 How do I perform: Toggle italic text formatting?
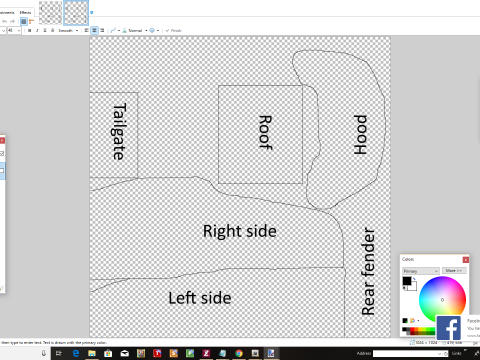37,30
